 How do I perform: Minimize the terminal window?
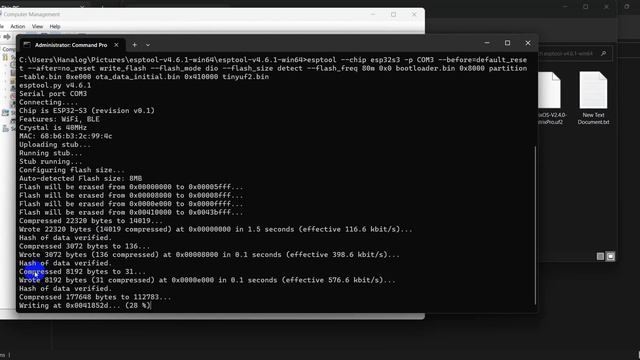click(x=487, y=43)
